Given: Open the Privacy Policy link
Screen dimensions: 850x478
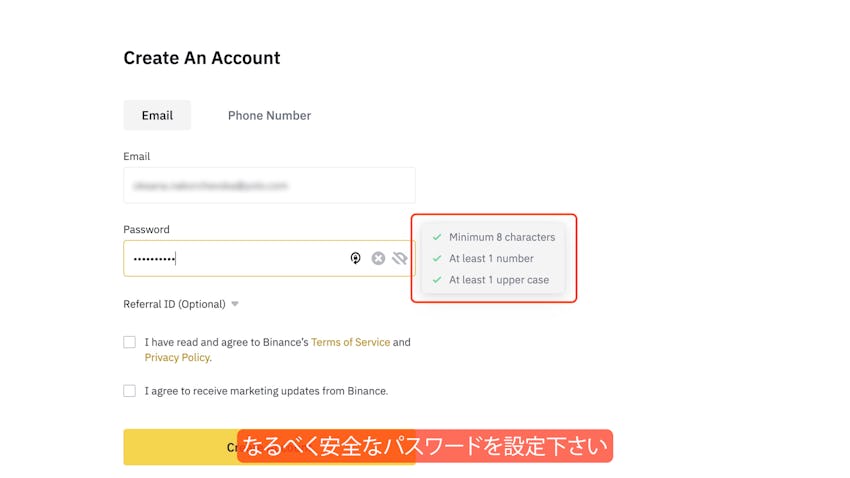Looking at the screenshot, I should (x=177, y=357).
